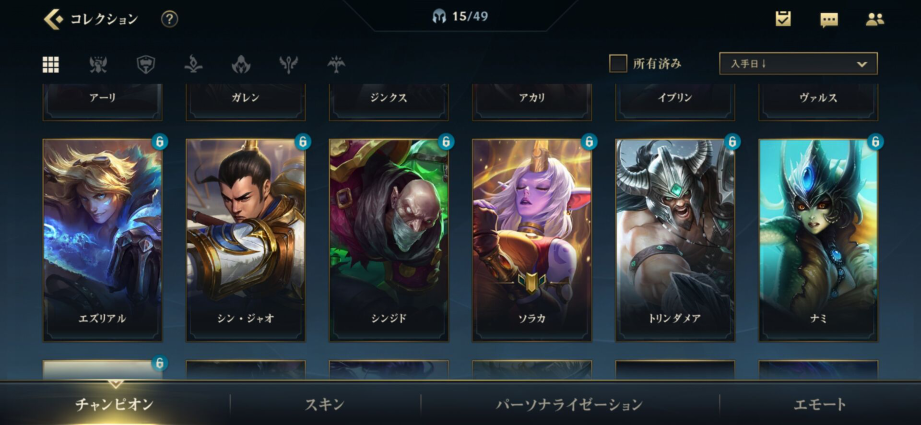Filter by marksman role icon
Viewport: 921px width, 425px height.
coord(336,65)
